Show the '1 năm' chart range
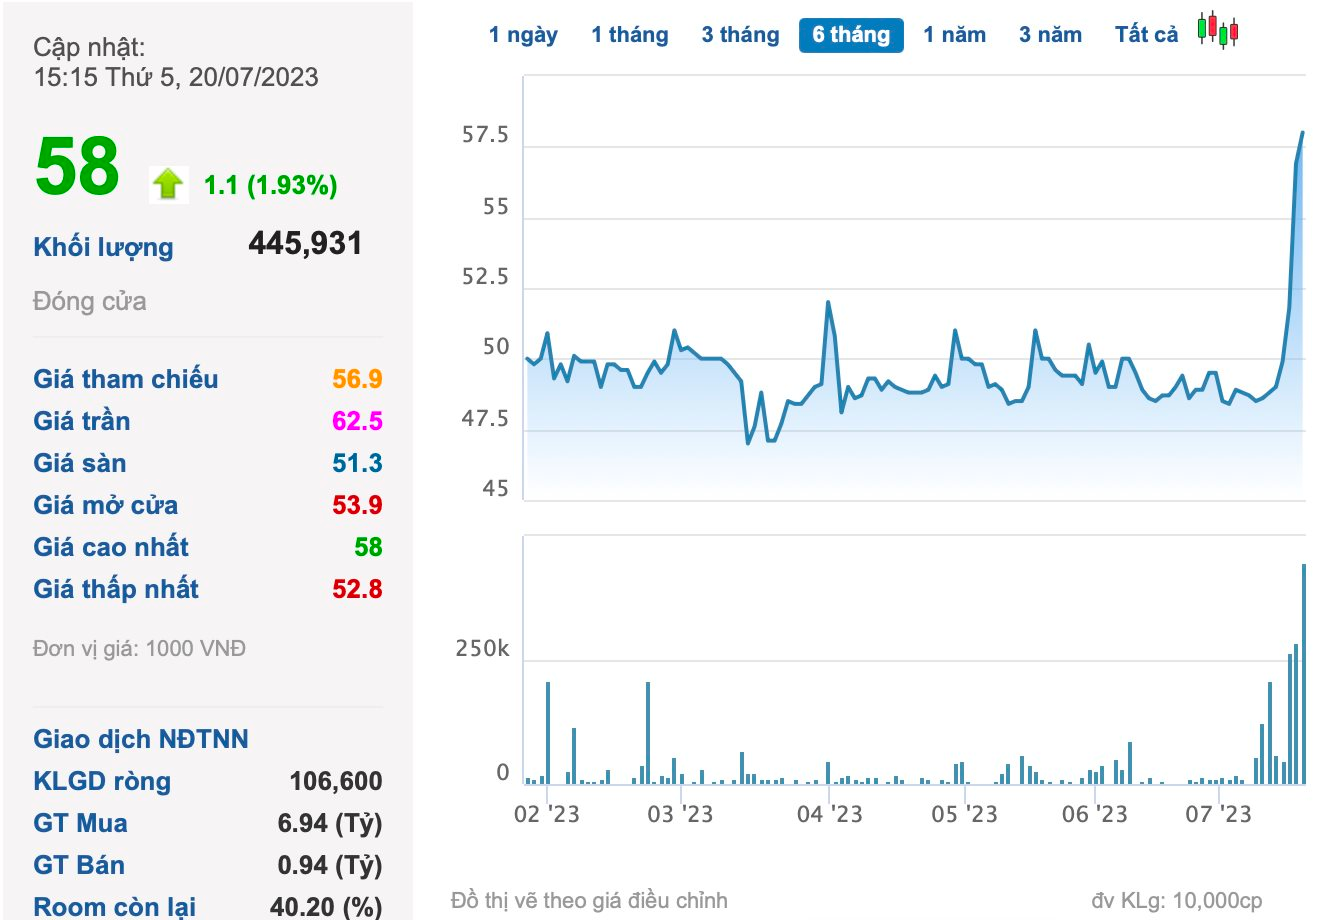This screenshot has width=1324, height=920. click(954, 35)
